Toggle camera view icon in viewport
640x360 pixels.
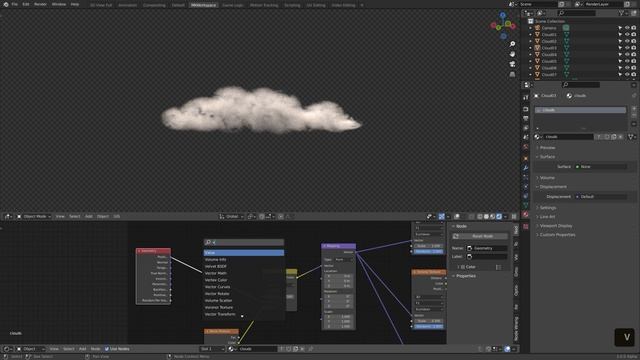tap(512, 64)
